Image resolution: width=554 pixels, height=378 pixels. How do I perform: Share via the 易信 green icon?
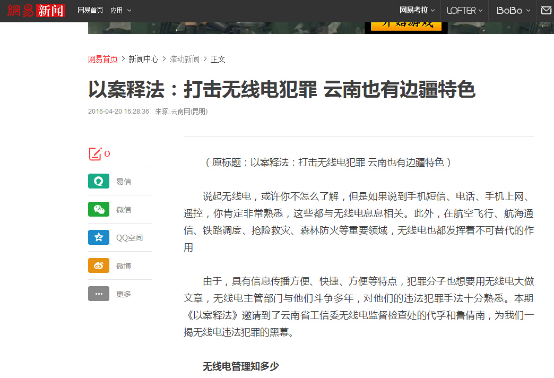[99, 181]
